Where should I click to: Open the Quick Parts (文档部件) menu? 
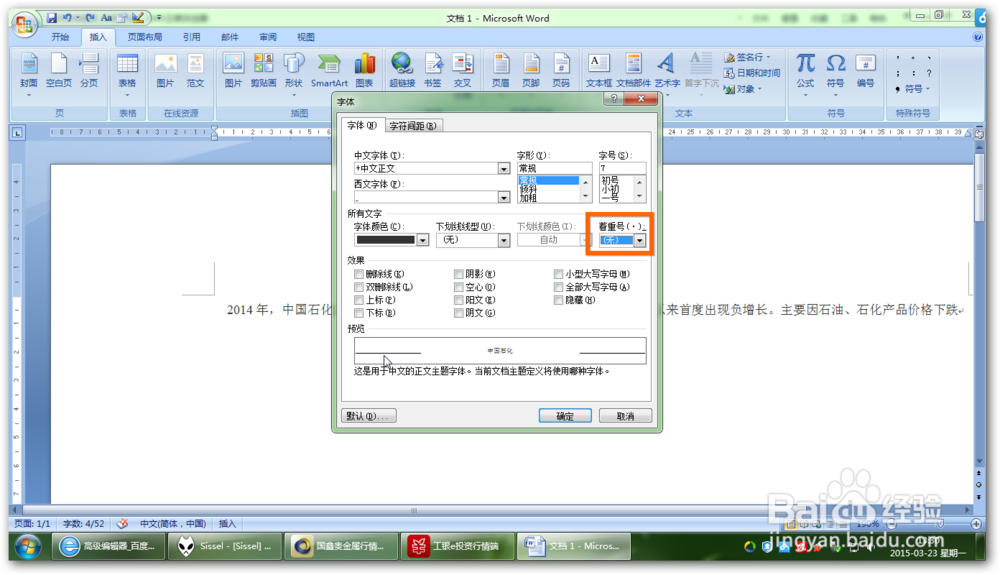[633, 70]
